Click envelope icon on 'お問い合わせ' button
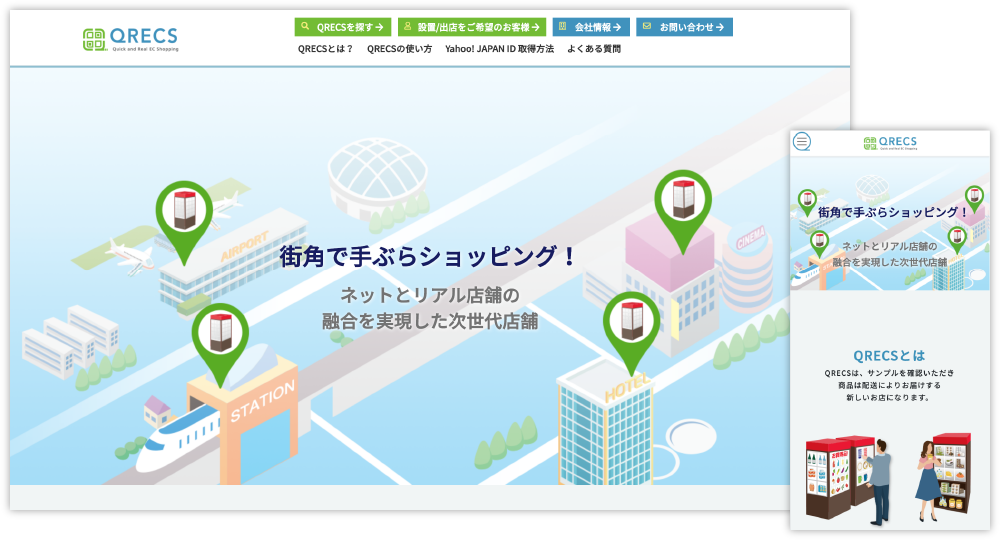 pyautogui.click(x=647, y=26)
